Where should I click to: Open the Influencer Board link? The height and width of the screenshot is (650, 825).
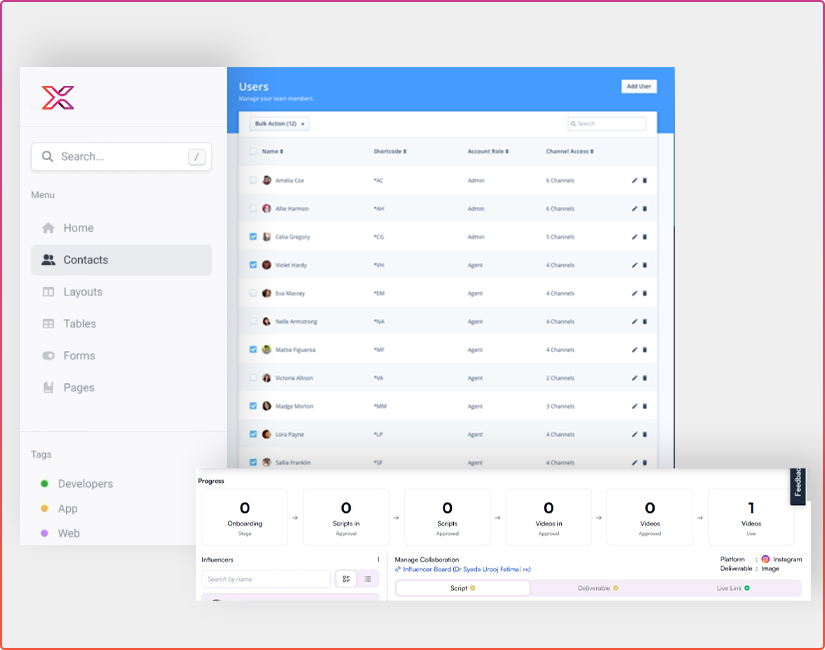(466, 569)
